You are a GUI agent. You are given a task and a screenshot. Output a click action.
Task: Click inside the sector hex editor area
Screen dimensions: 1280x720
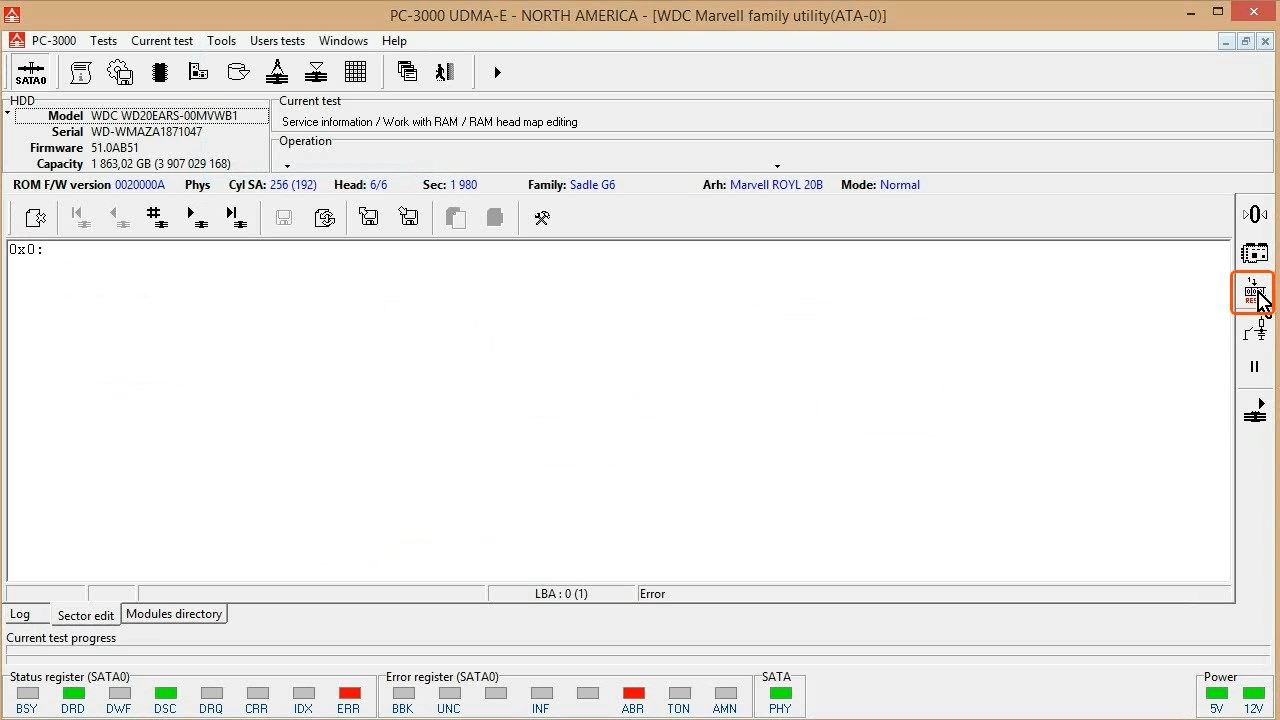(618, 410)
